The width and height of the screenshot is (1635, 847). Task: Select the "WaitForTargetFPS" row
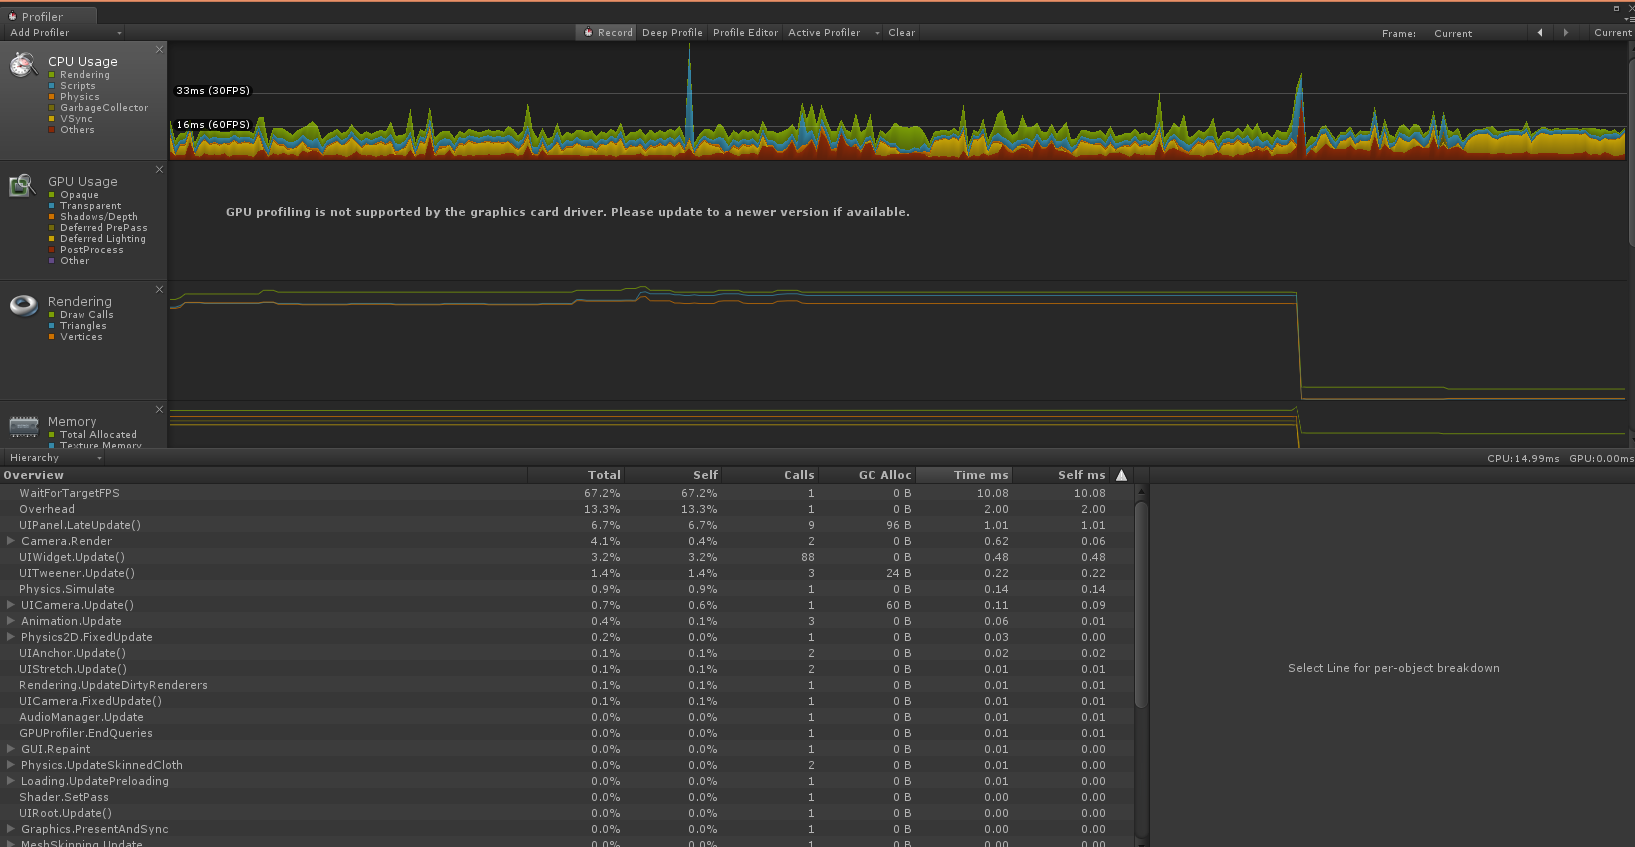(567, 493)
